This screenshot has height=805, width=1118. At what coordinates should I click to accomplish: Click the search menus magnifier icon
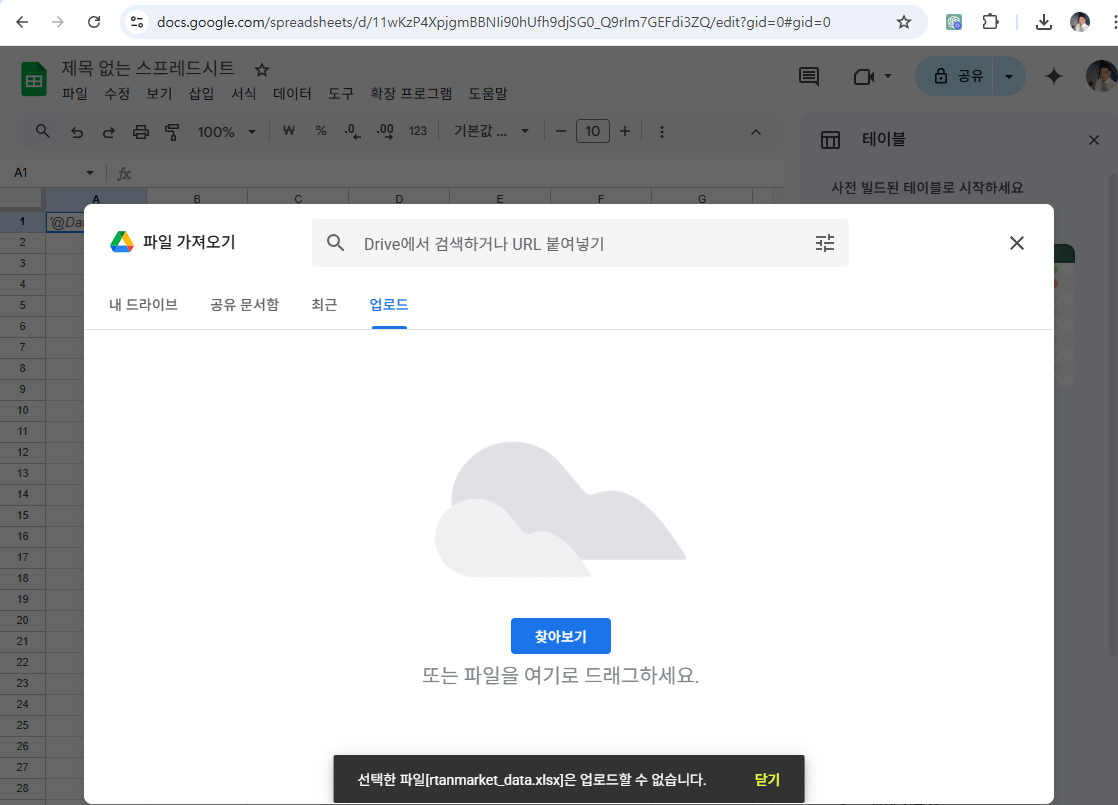pos(43,132)
